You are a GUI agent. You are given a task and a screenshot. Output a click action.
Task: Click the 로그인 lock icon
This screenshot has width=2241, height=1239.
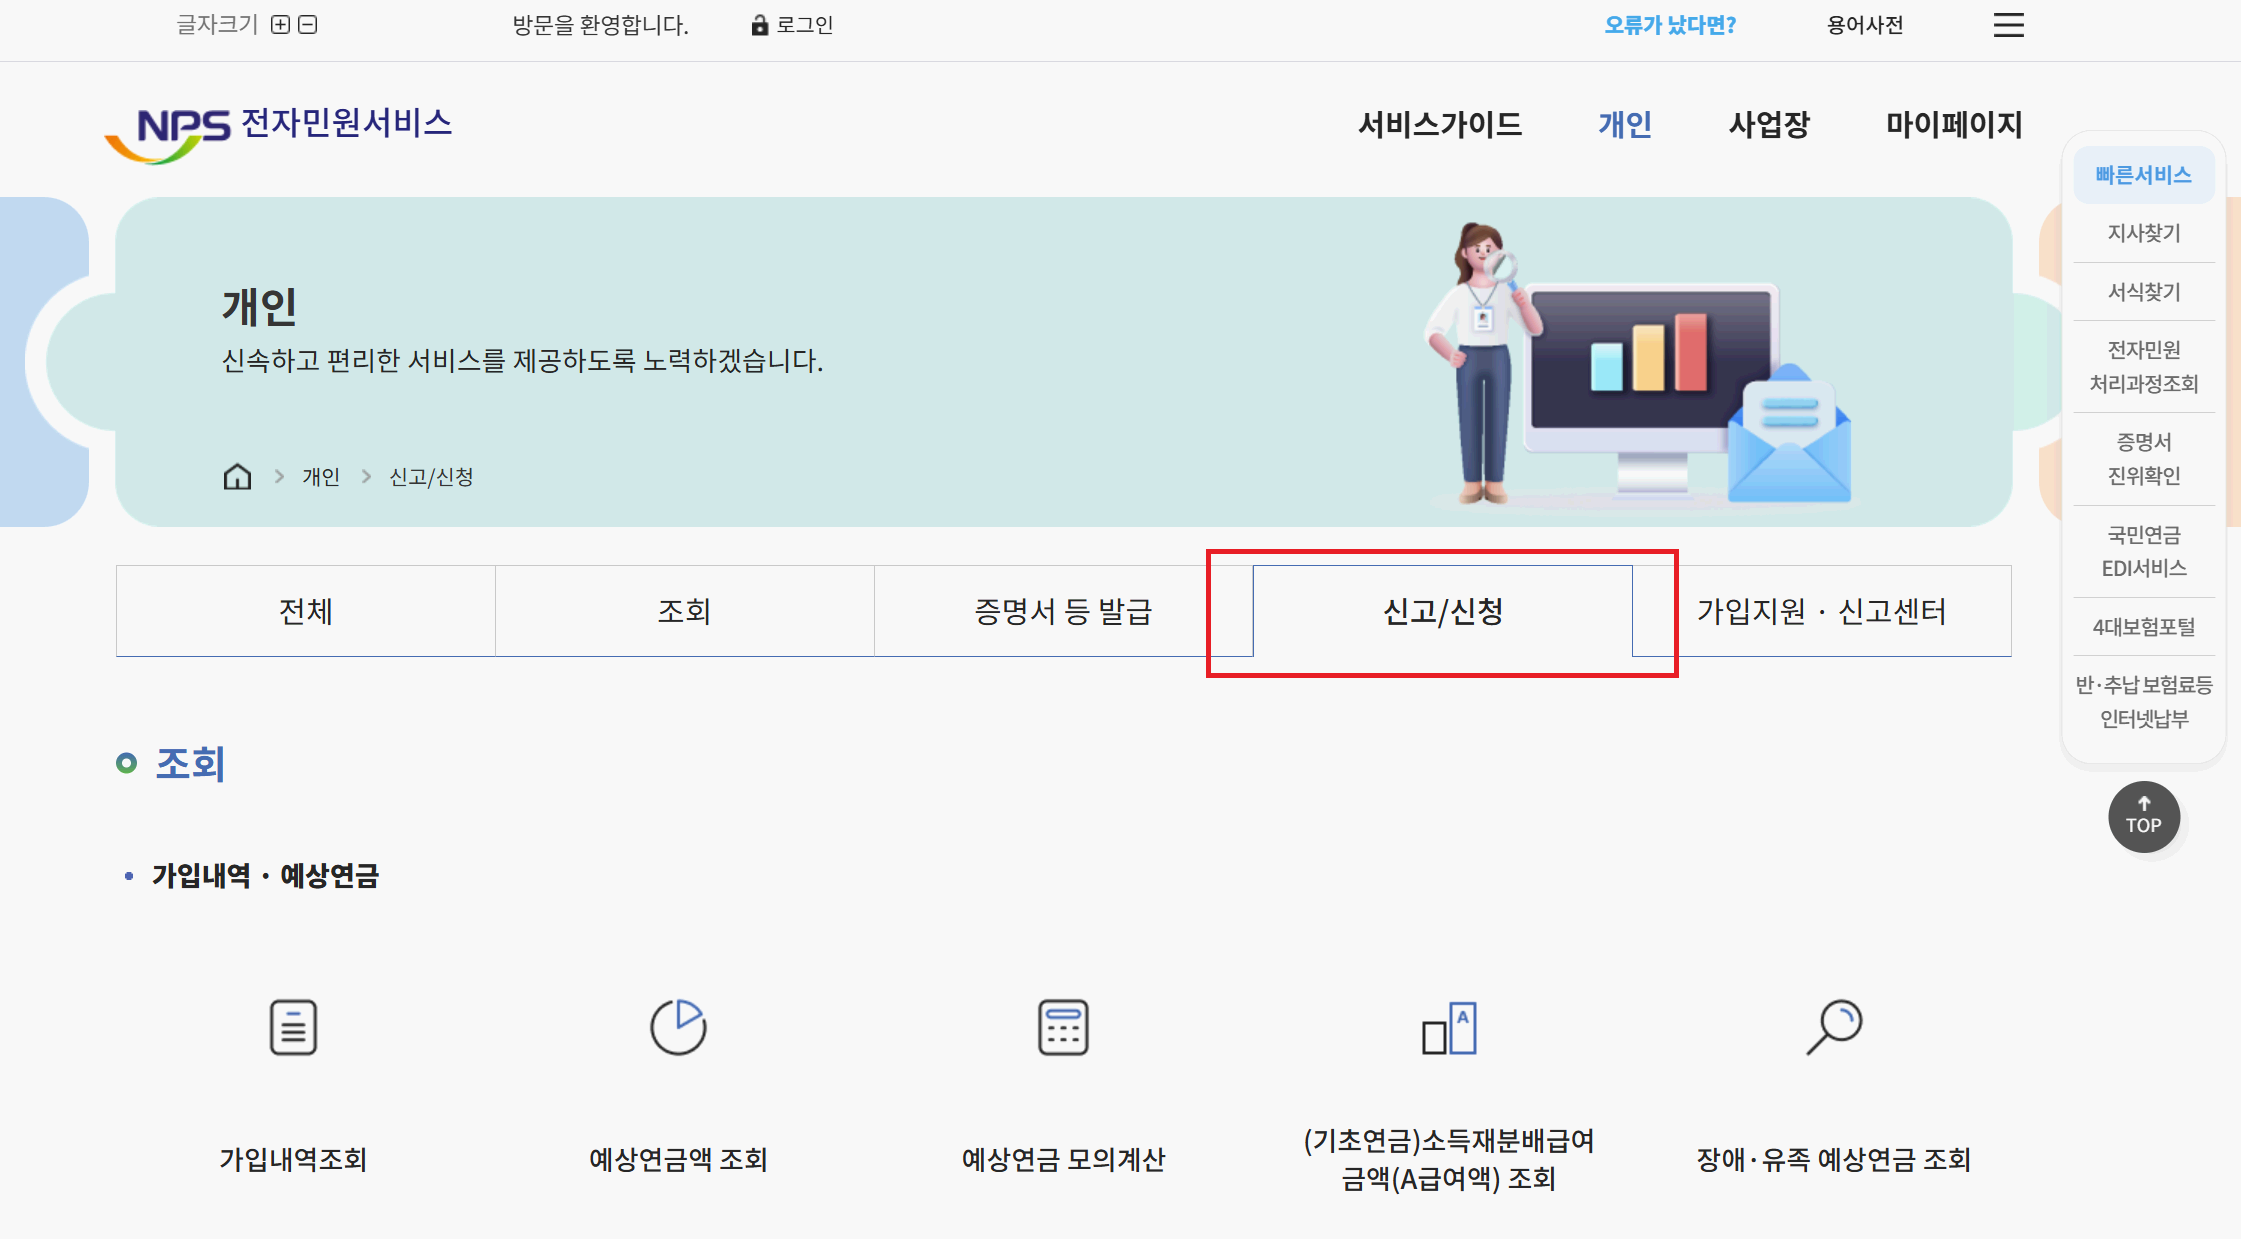[x=758, y=24]
